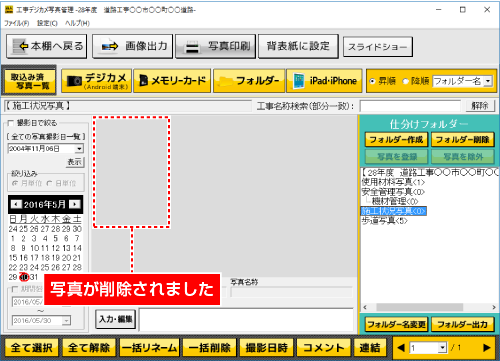
Task: Open 画像出力 image export
Action: [133, 46]
